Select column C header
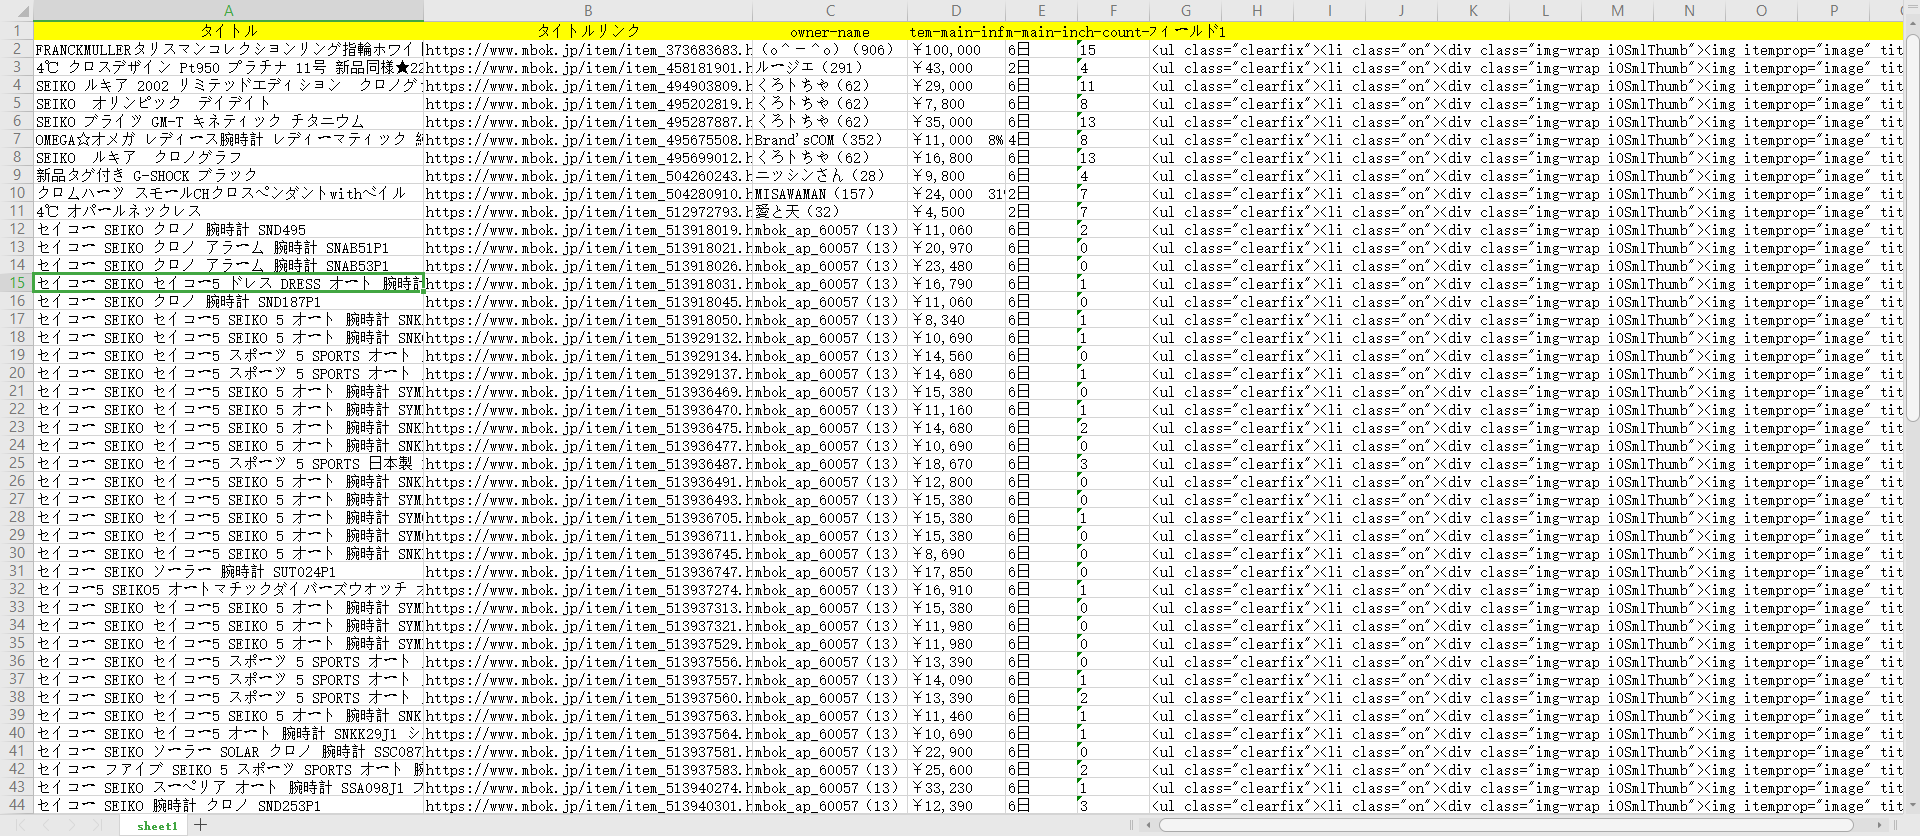This screenshot has height=836, width=1920. coord(830,11)
